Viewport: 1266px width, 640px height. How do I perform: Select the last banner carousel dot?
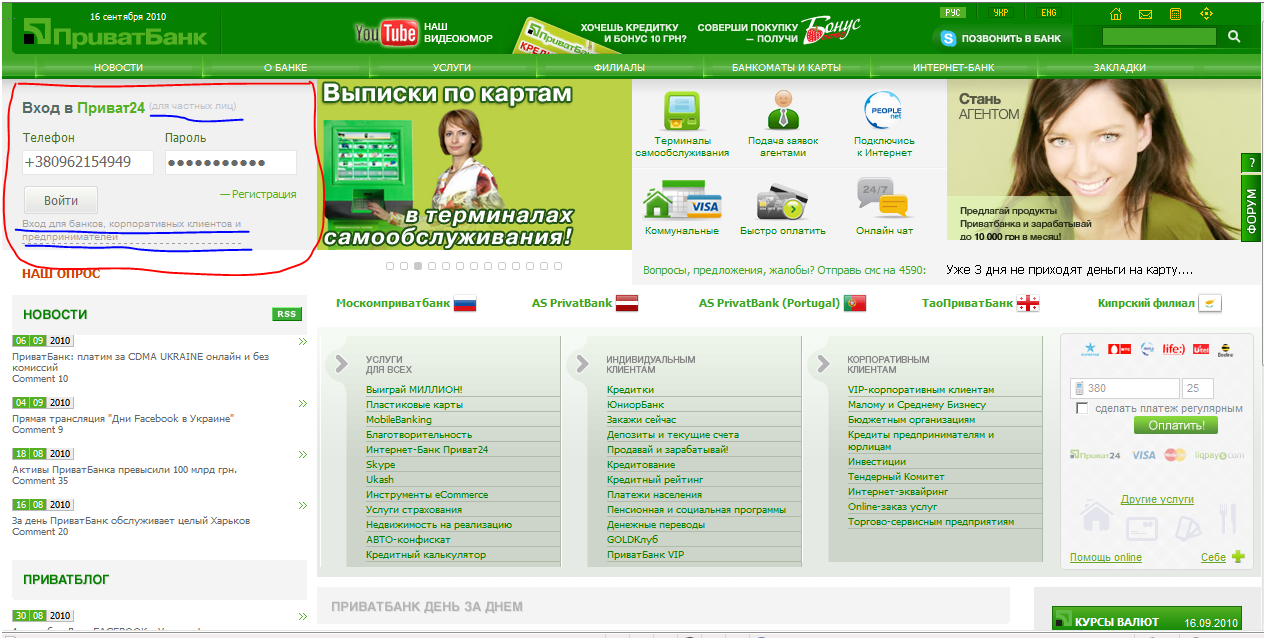pyautogui.click(x=558, y=266)
